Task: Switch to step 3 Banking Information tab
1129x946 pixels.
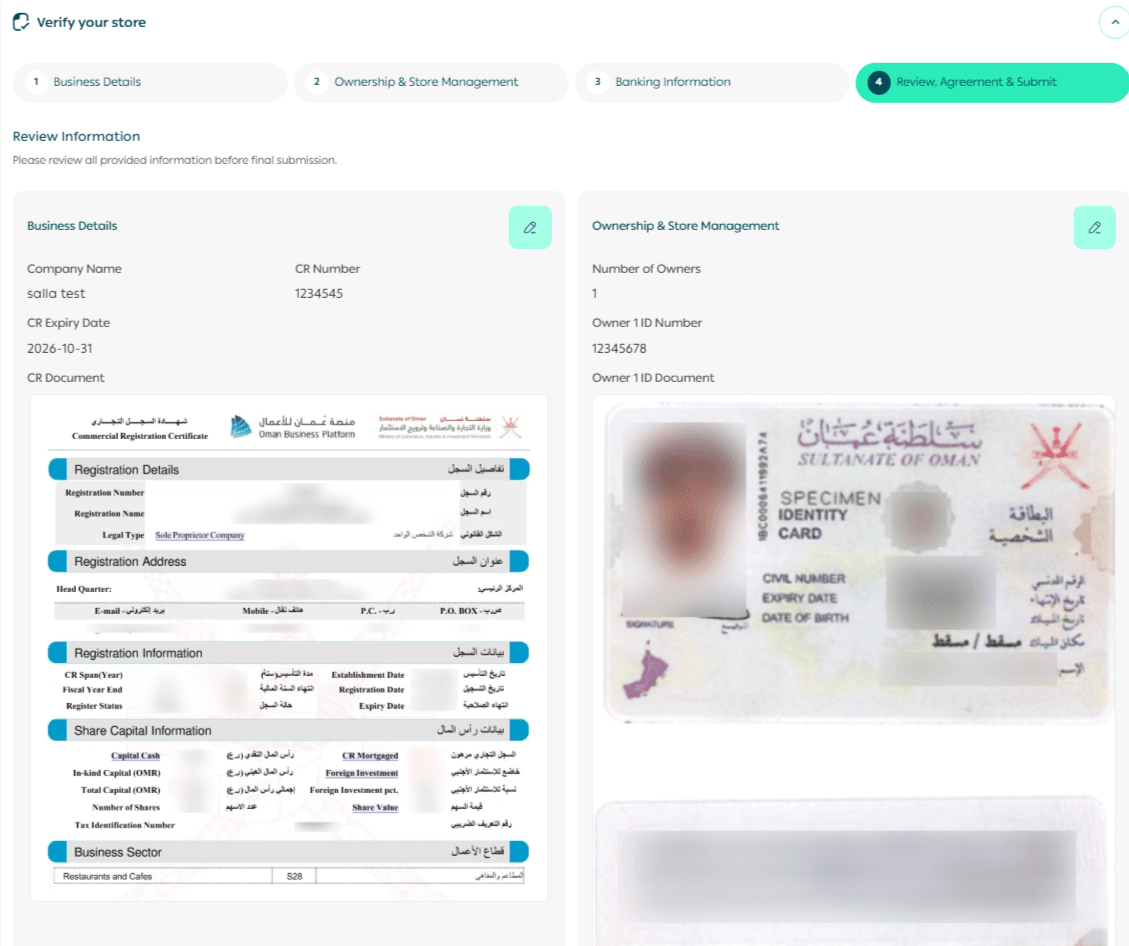Action: click(x=711, y=82)
